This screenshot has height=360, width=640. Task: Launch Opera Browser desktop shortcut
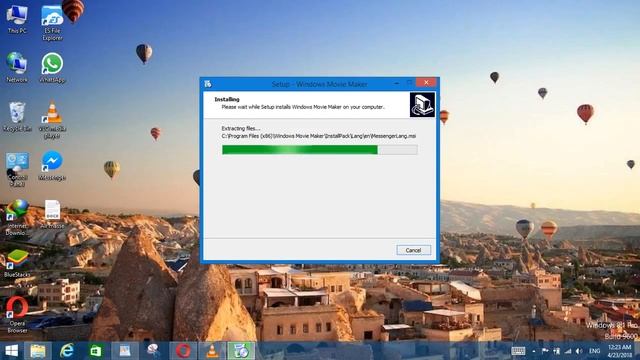coord(17,315)
